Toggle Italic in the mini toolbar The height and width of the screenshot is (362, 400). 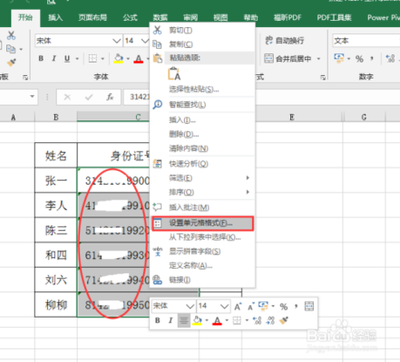(x=171, y=321)
